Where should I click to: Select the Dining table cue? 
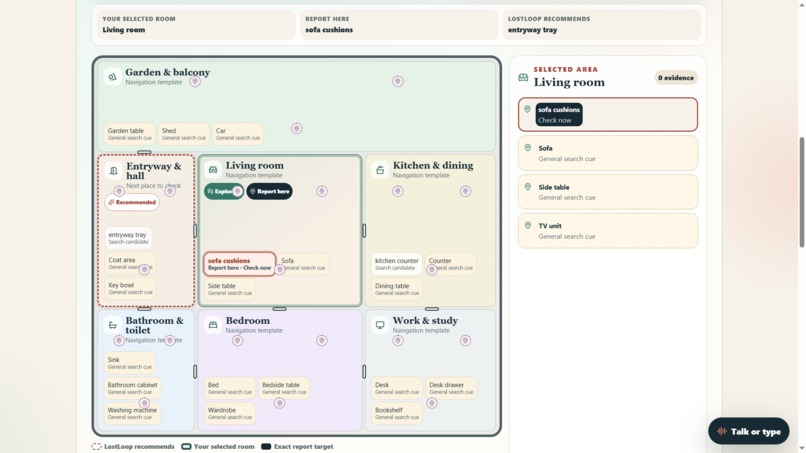pos(396,289)
